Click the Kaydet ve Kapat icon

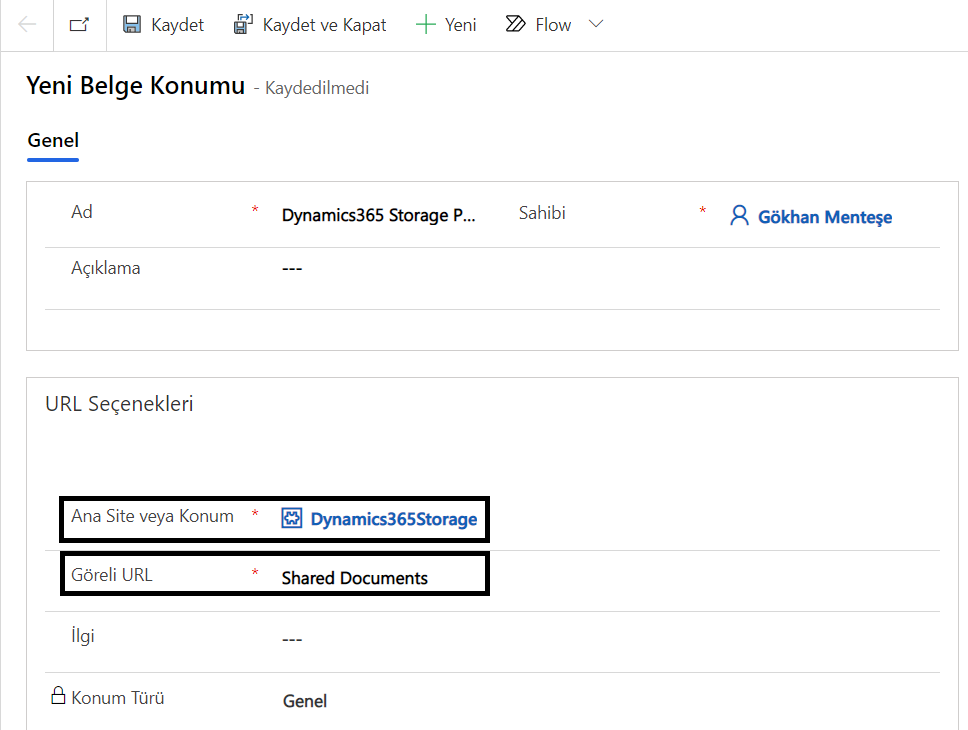pos(243,24)
